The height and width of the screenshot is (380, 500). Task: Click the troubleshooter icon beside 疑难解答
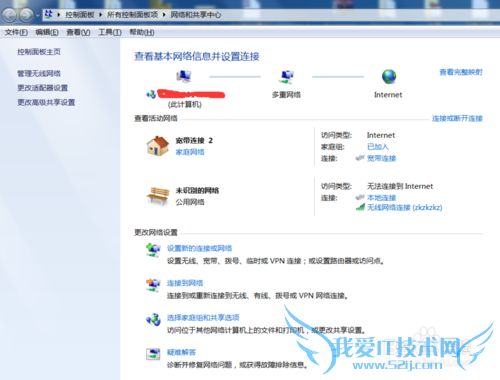tap(153, 354)
